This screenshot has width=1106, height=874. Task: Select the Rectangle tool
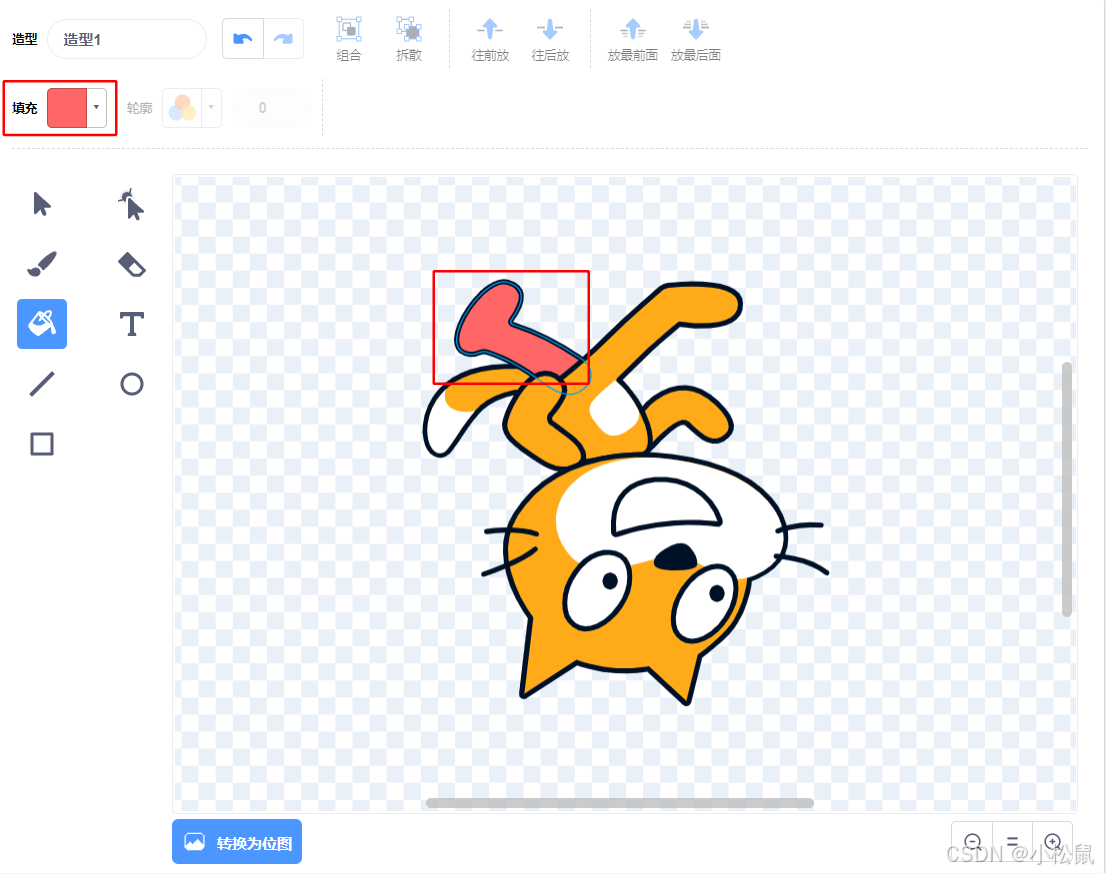pos(42,444)
